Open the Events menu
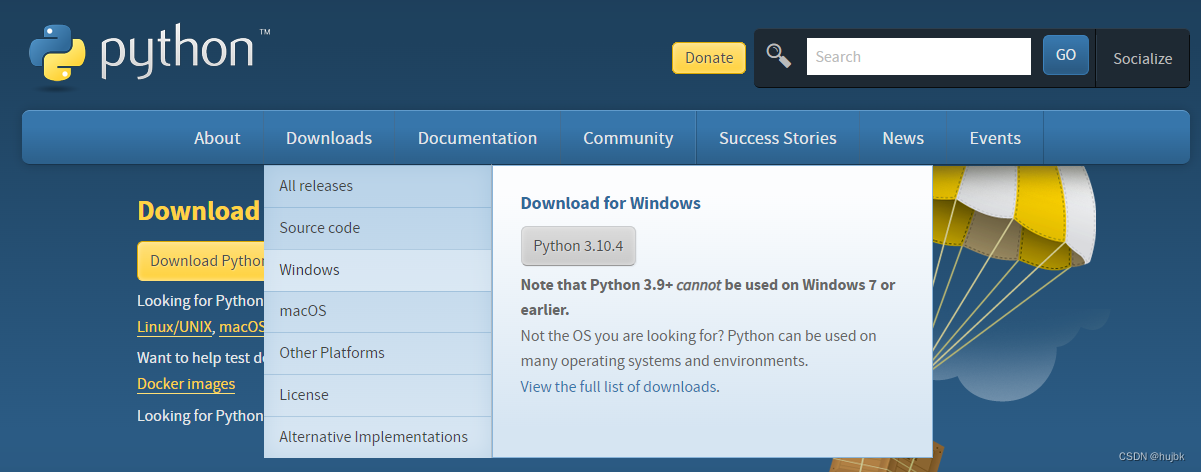Image resolution: width=1201 pixels, height=472 pixels. (995, 138)
